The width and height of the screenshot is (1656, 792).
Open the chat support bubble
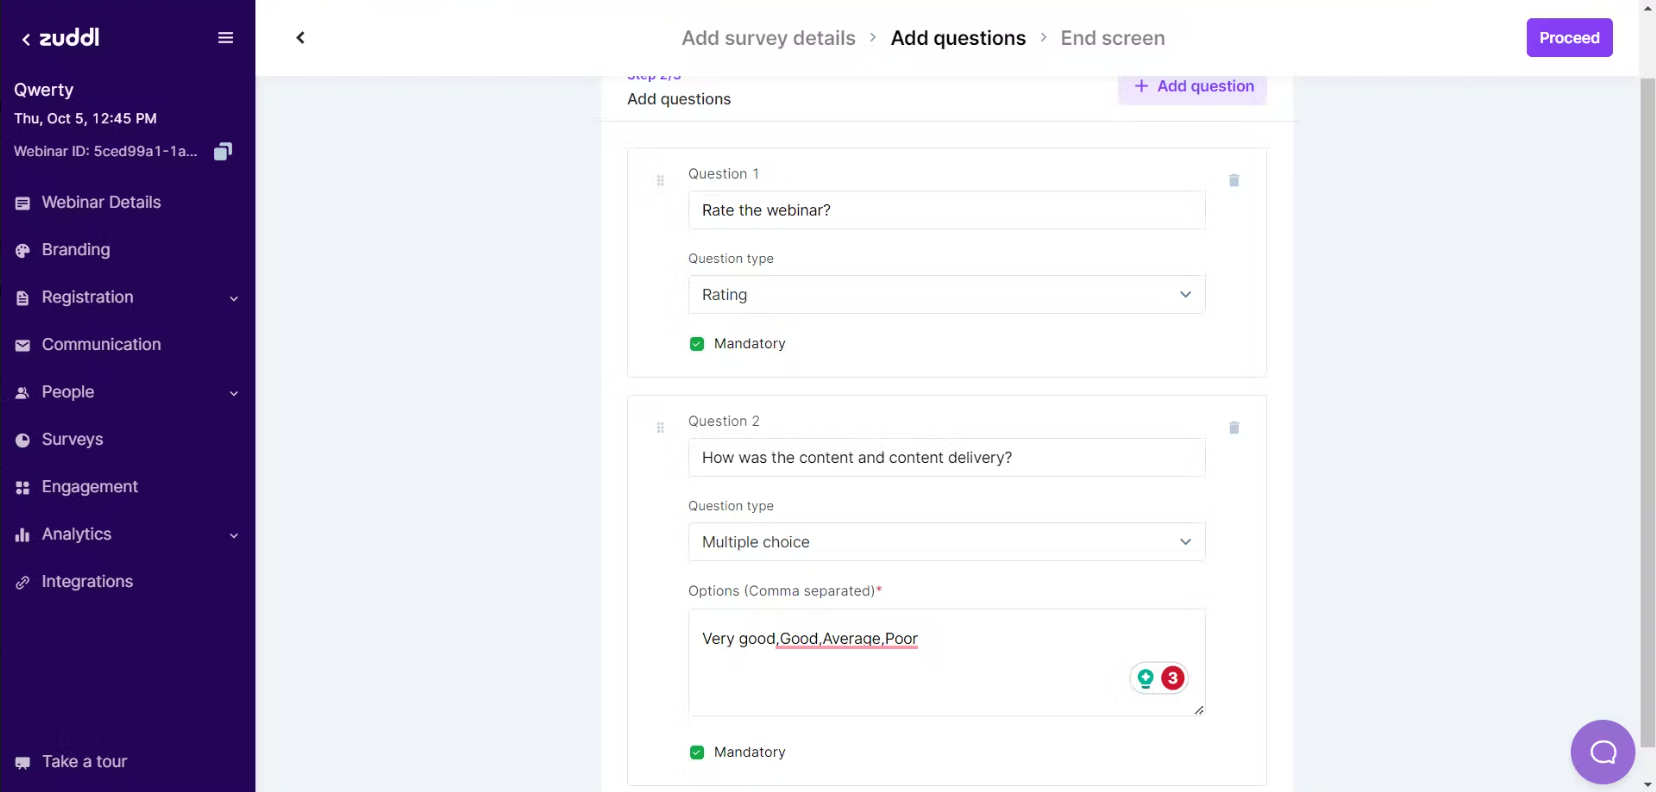pyautogui.click(x=1602, y=752)
